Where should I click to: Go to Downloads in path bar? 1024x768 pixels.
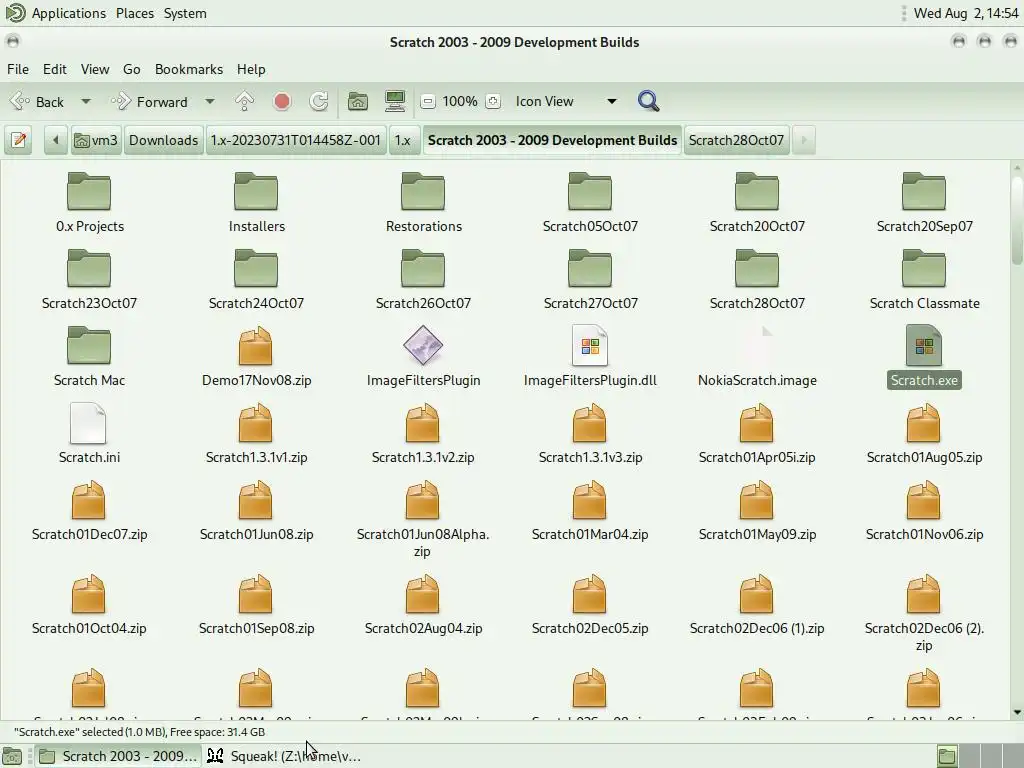(163, 140)
